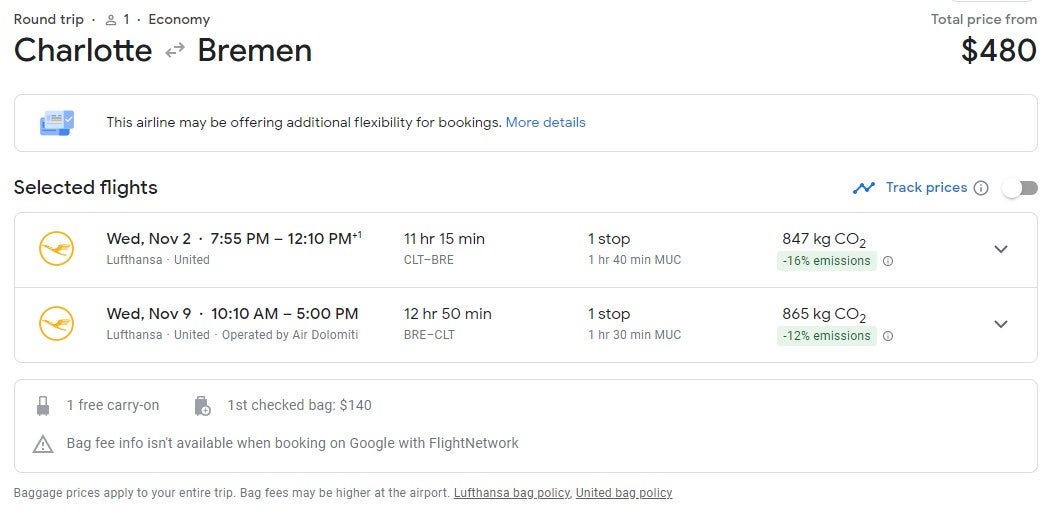
Task: Click the Lufthansa logo on Nov 2 flight
Action: tap(56, 249)
